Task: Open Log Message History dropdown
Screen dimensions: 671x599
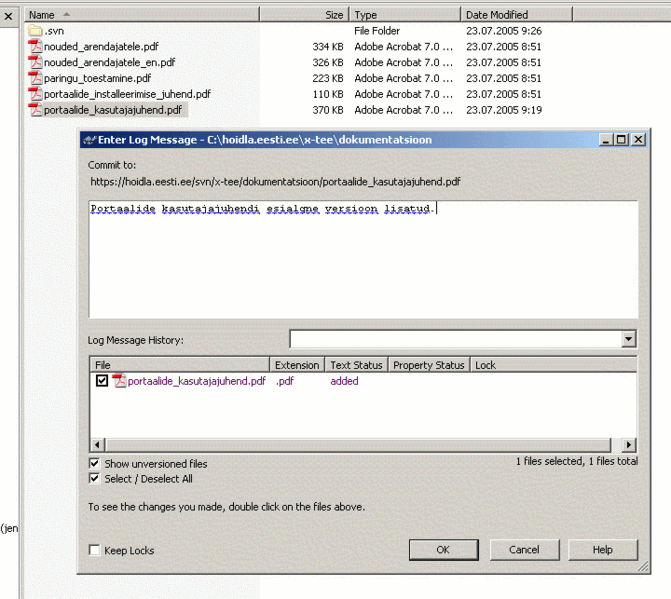Action: pyautogui.click(x=628, y=339)
